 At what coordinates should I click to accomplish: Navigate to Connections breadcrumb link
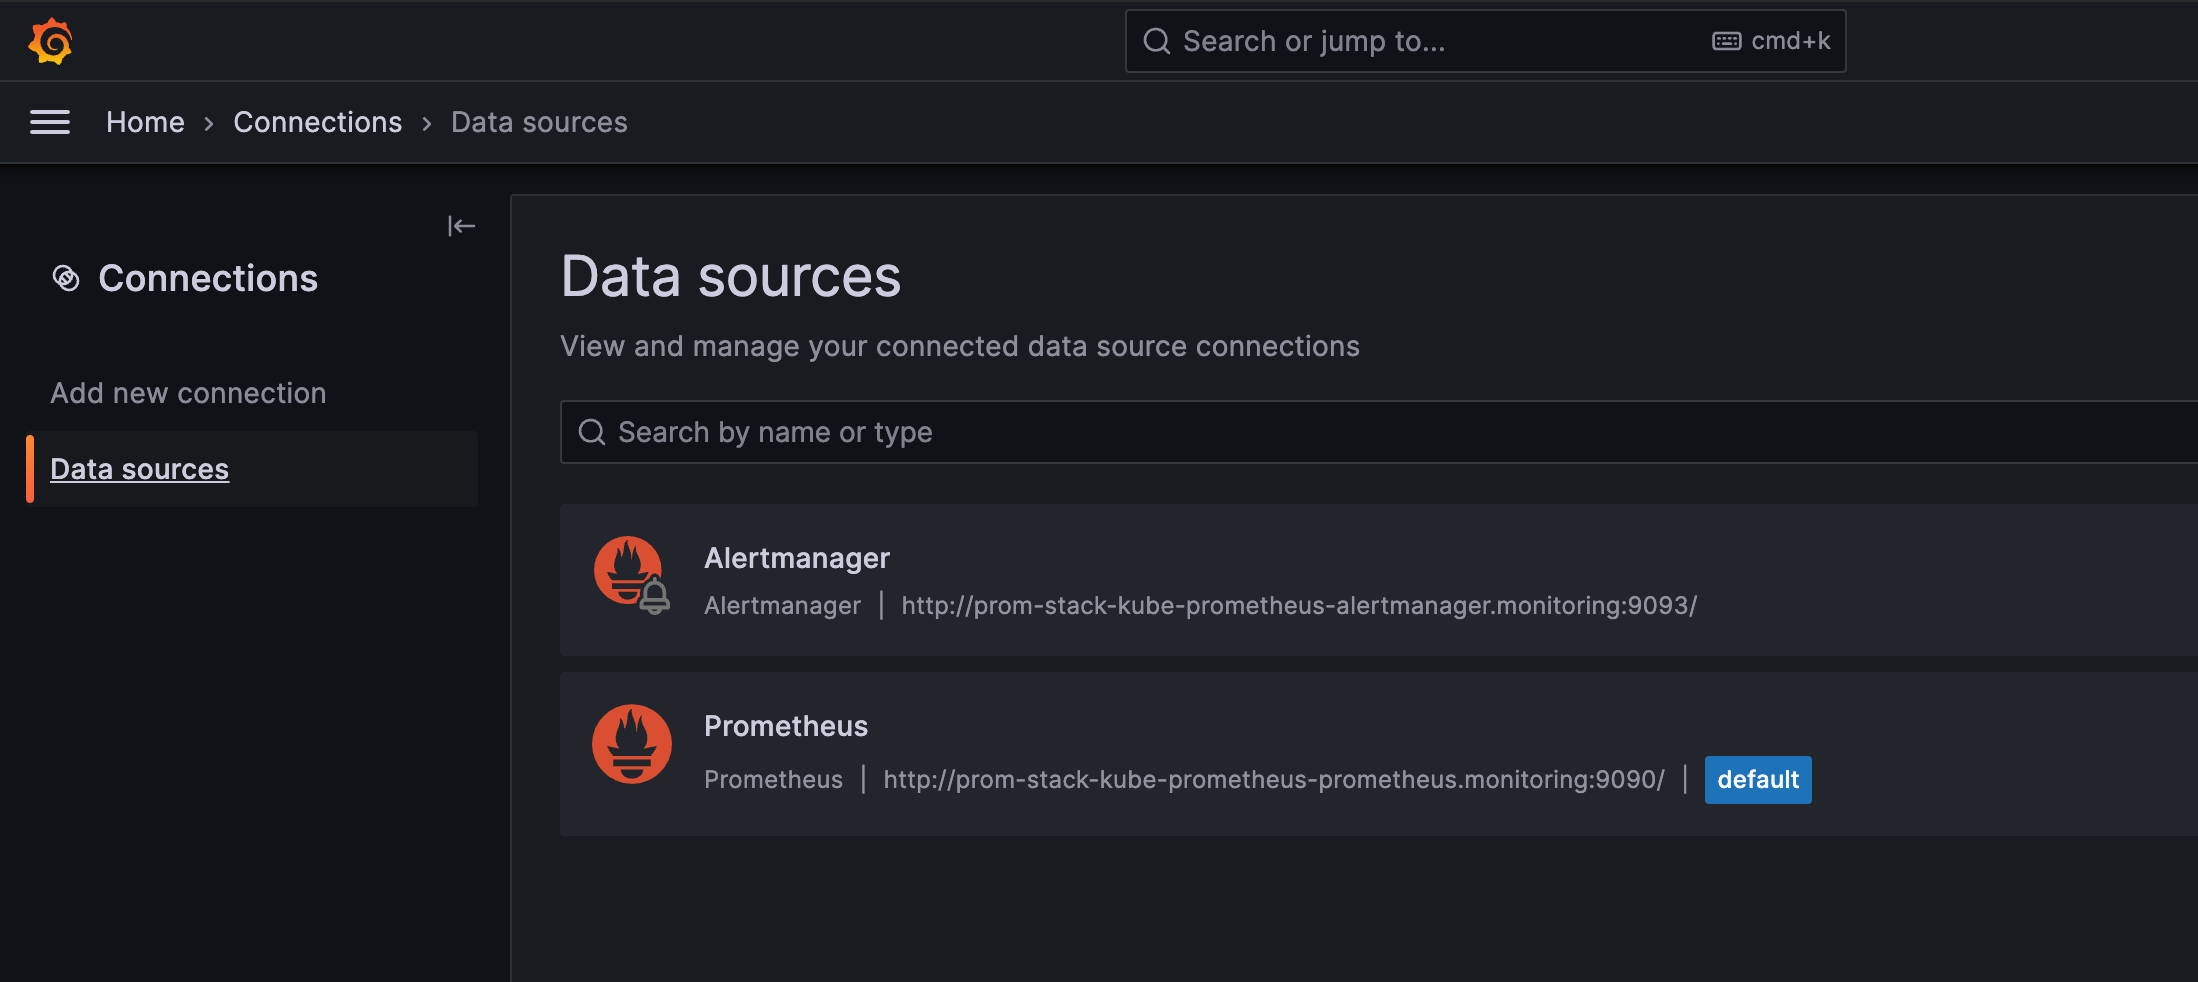pos(317,122)
